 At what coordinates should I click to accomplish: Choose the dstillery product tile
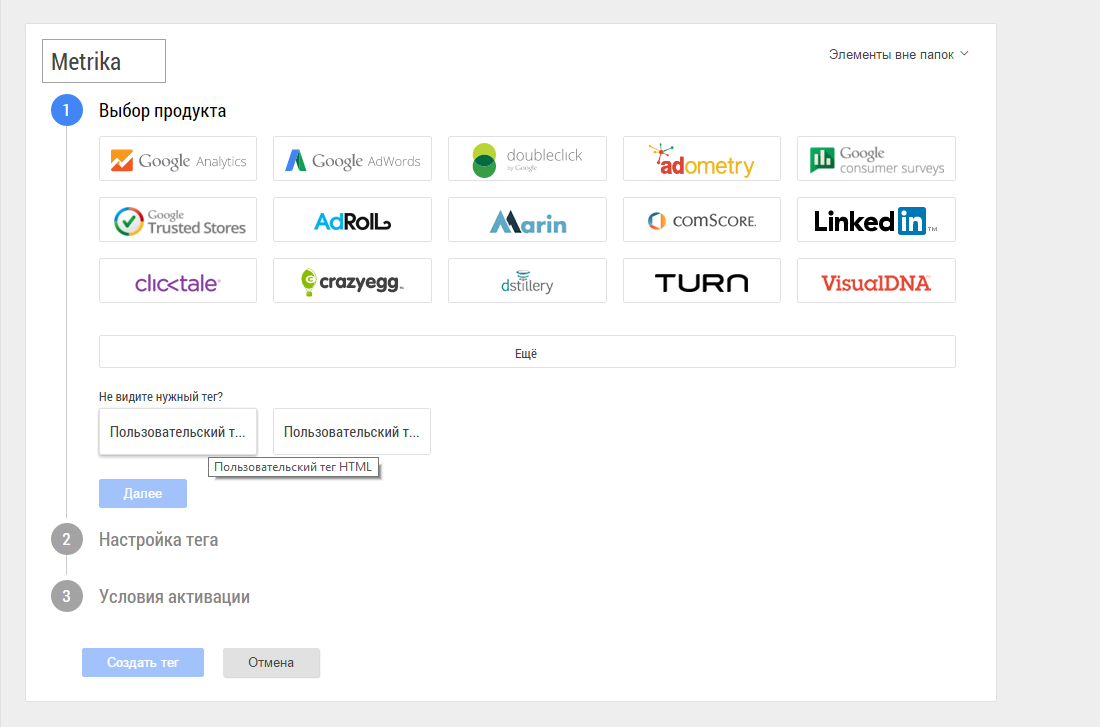527,281
